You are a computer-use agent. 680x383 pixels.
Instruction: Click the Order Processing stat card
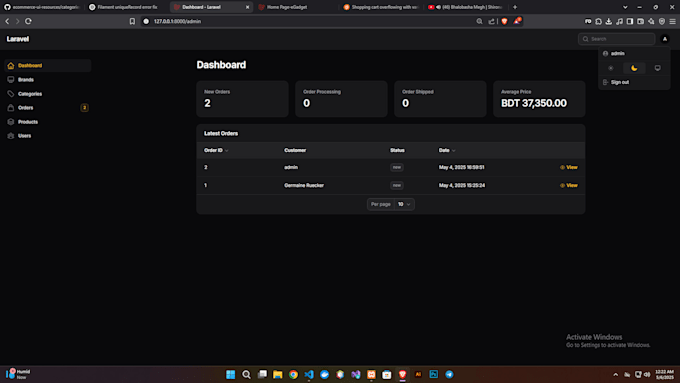pos(341,99)
